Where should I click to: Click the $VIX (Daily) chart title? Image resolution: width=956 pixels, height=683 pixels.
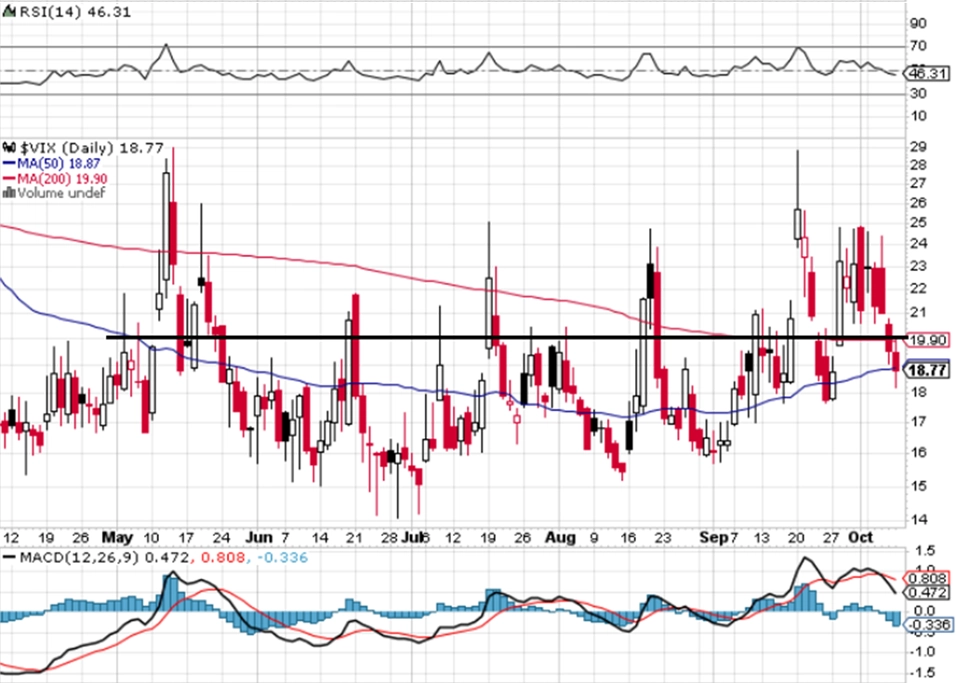[66, 148]
